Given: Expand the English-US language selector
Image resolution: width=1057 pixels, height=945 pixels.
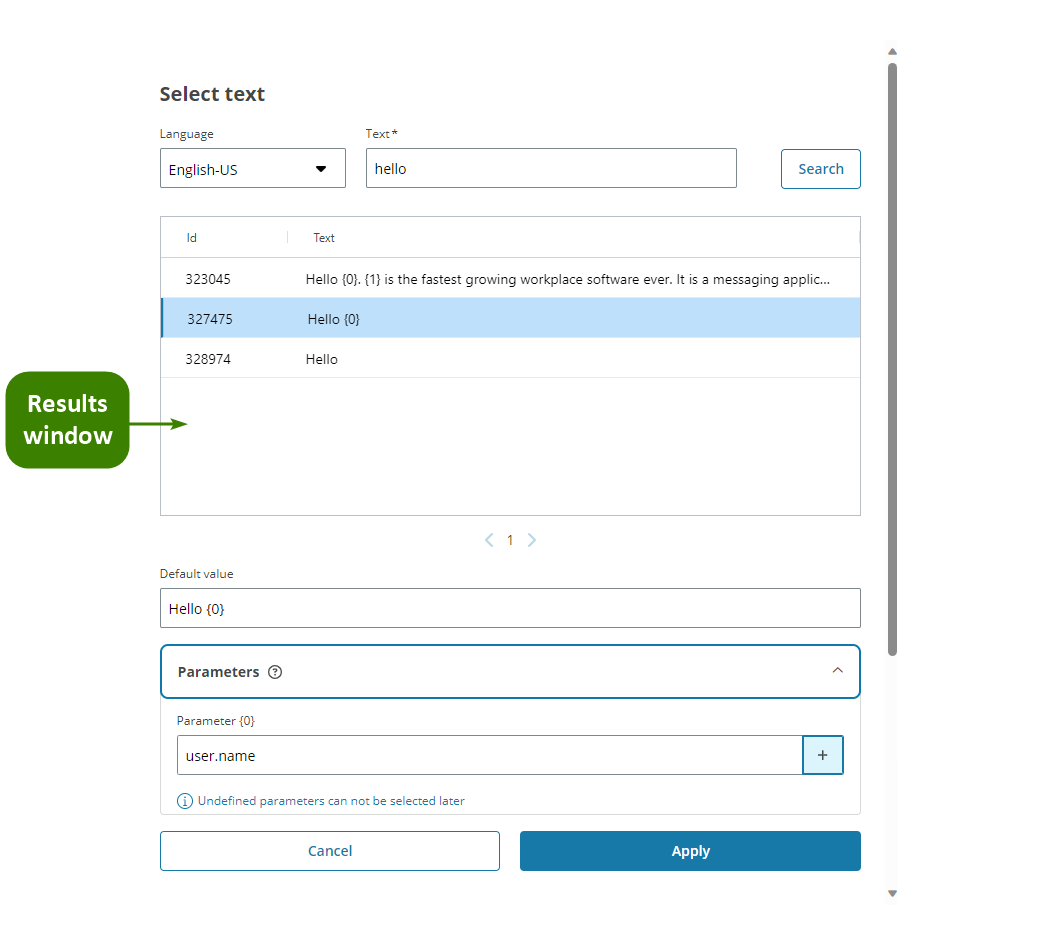Looking at the screenshot, I should coord(322,168).
